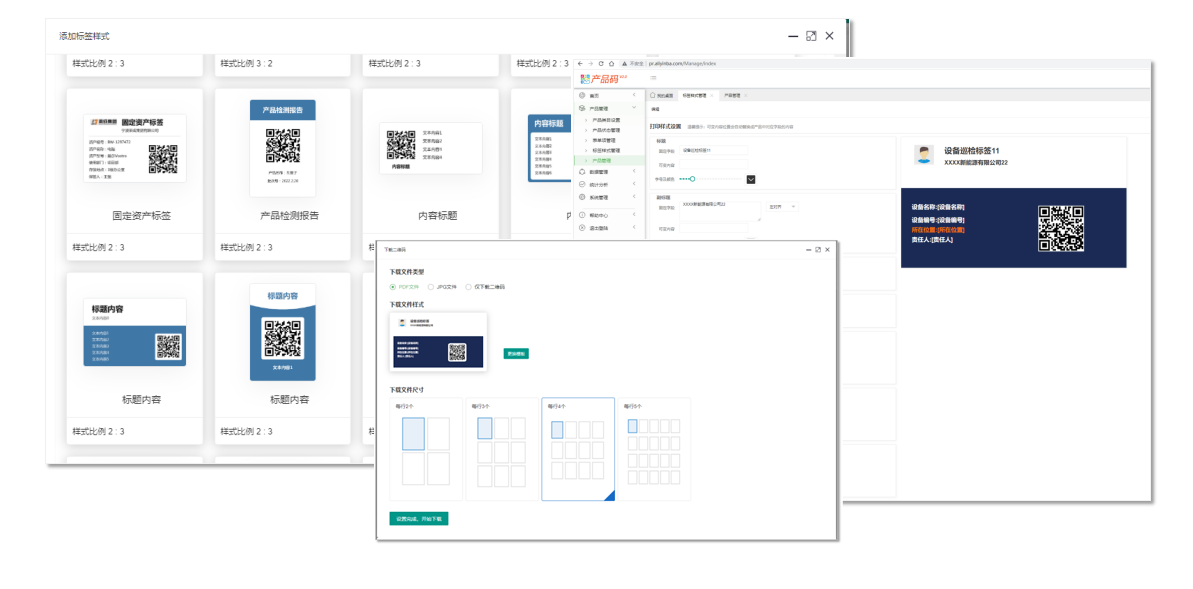Click the 退出登陆 sidebar icon
Viewport: 1193px width, 589px height.
click(583, 228)
